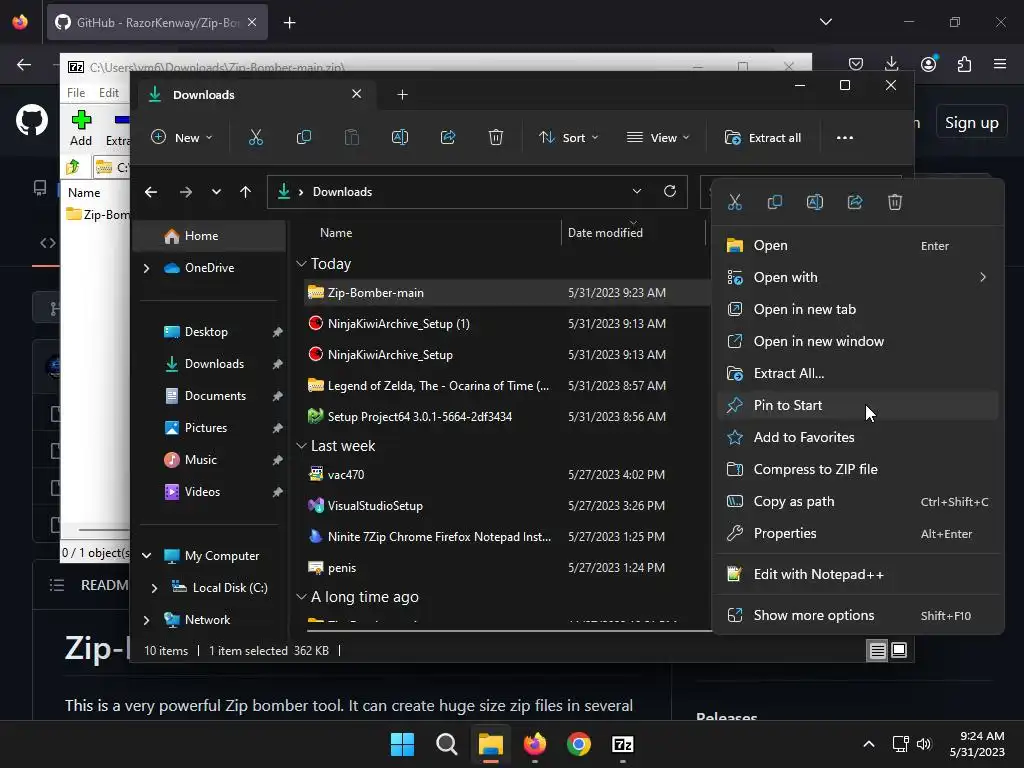Expand OneDrive in navigation pane

click(146, 268)
